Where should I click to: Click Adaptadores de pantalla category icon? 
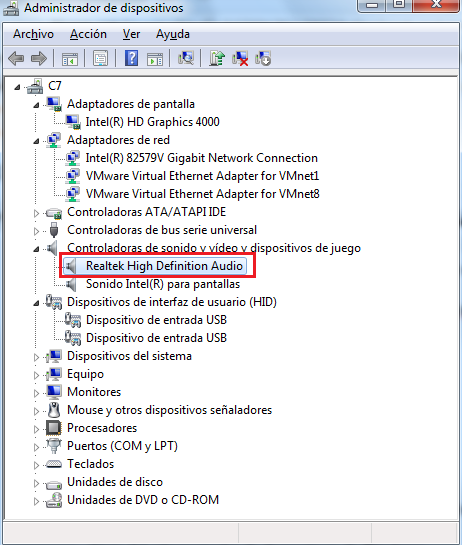tap(54, 104)
